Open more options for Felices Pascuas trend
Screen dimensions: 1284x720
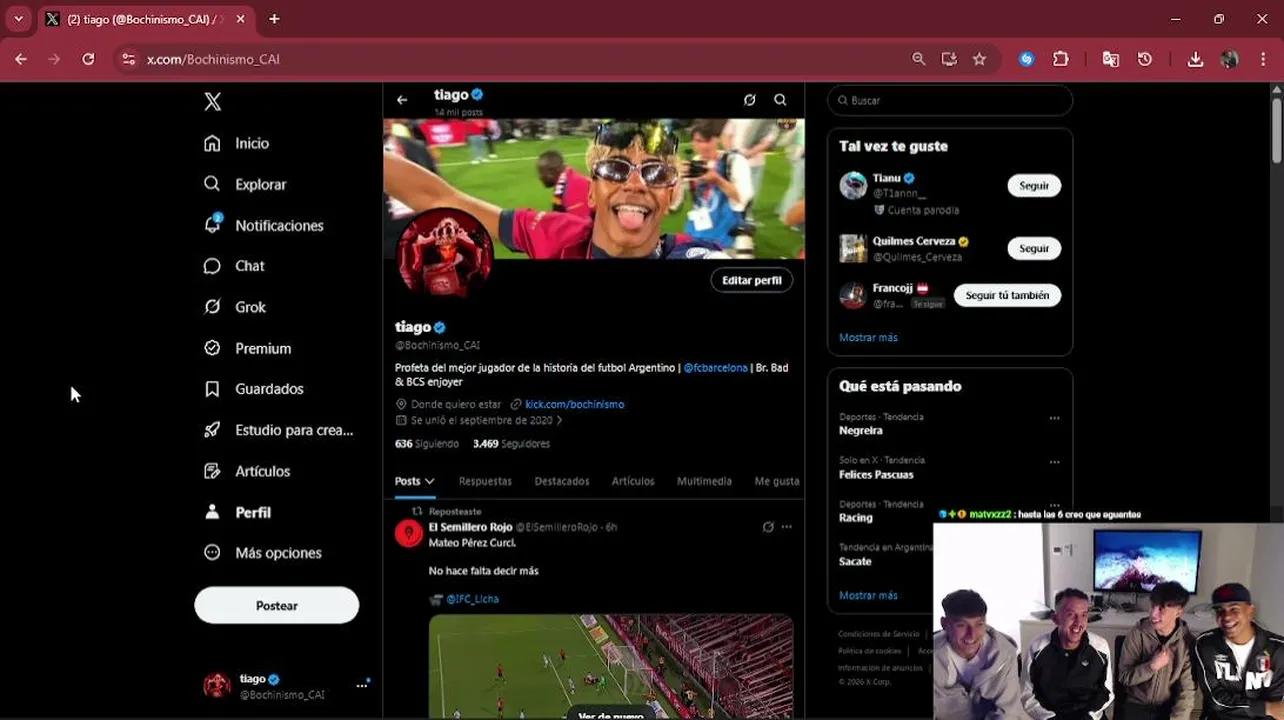point(1054,462)
